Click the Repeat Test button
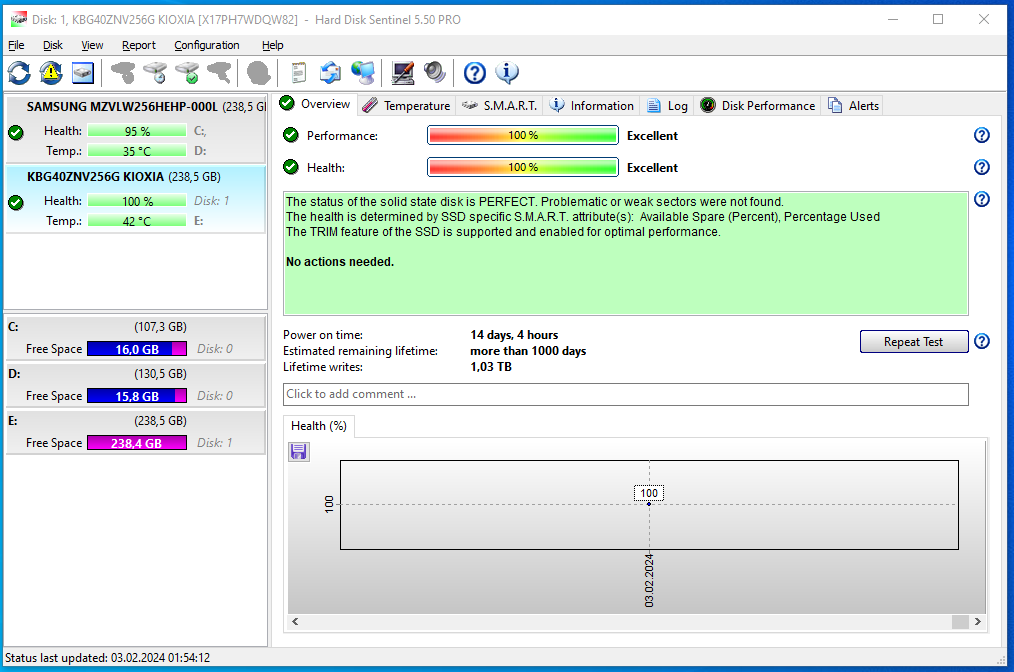Viewport: 1014px width, 672px height. [x=914, y=341]
